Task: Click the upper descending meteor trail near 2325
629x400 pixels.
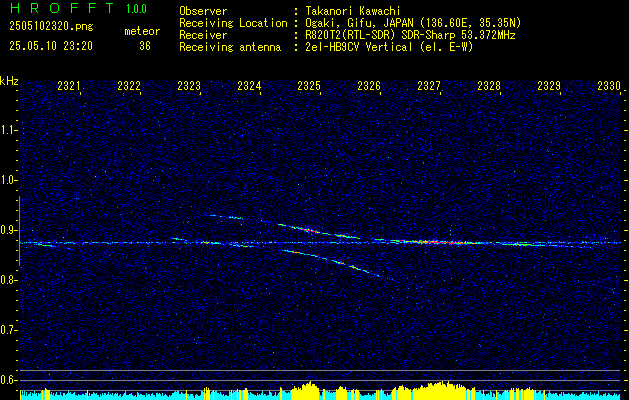Action: point(309,229)
